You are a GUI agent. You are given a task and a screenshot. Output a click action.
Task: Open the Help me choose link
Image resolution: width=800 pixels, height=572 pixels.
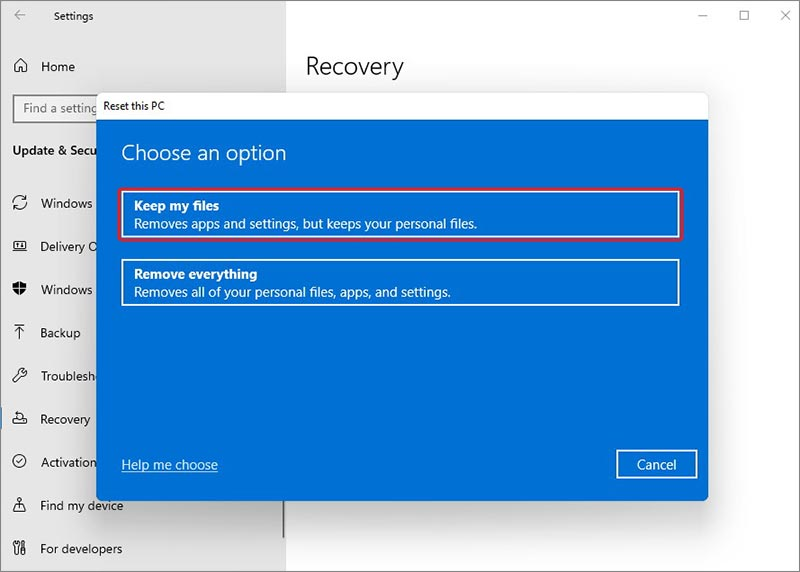(x=169, y=465)
